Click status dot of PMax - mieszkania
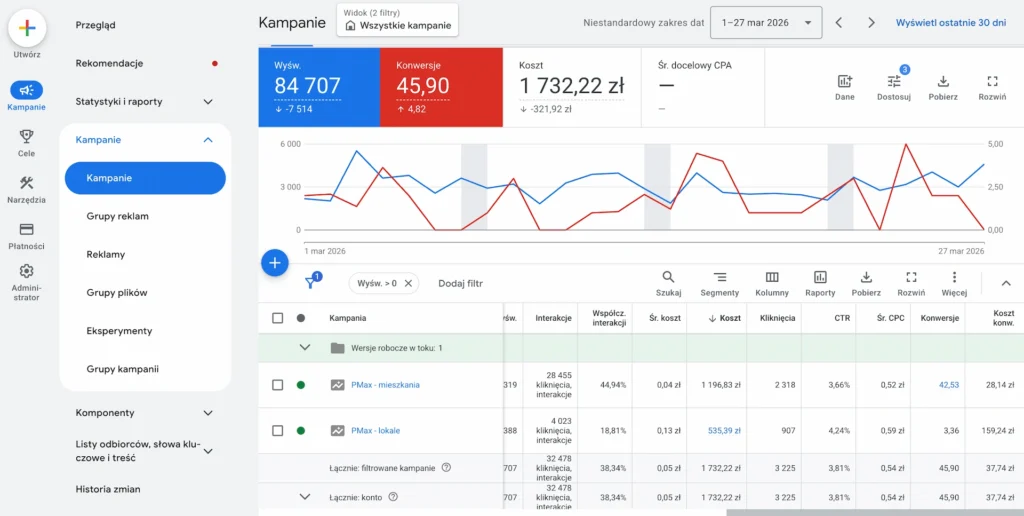 300,385
